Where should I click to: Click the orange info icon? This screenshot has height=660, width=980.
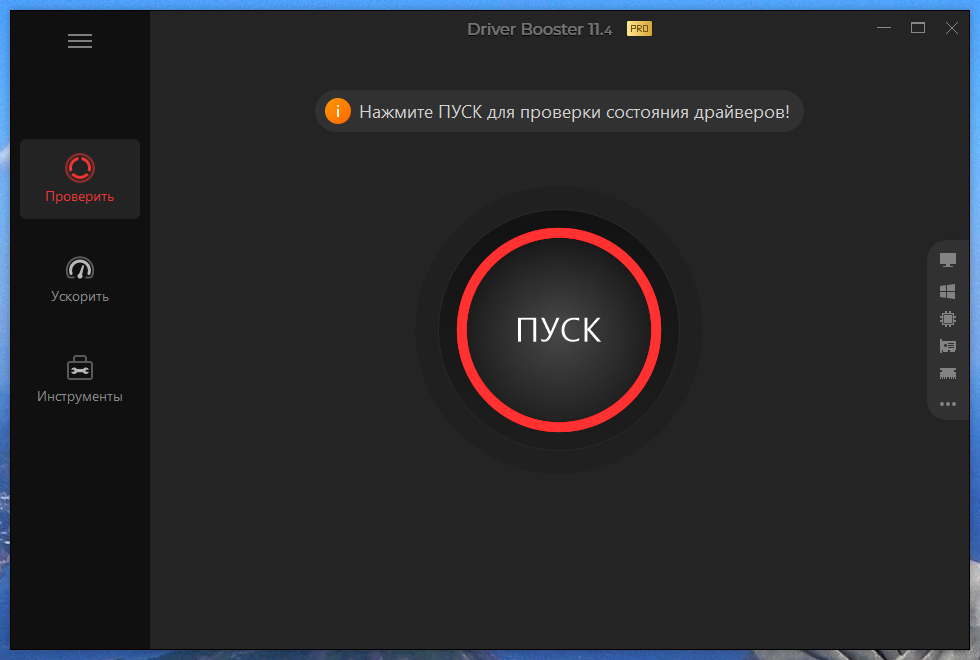point(338,111)
